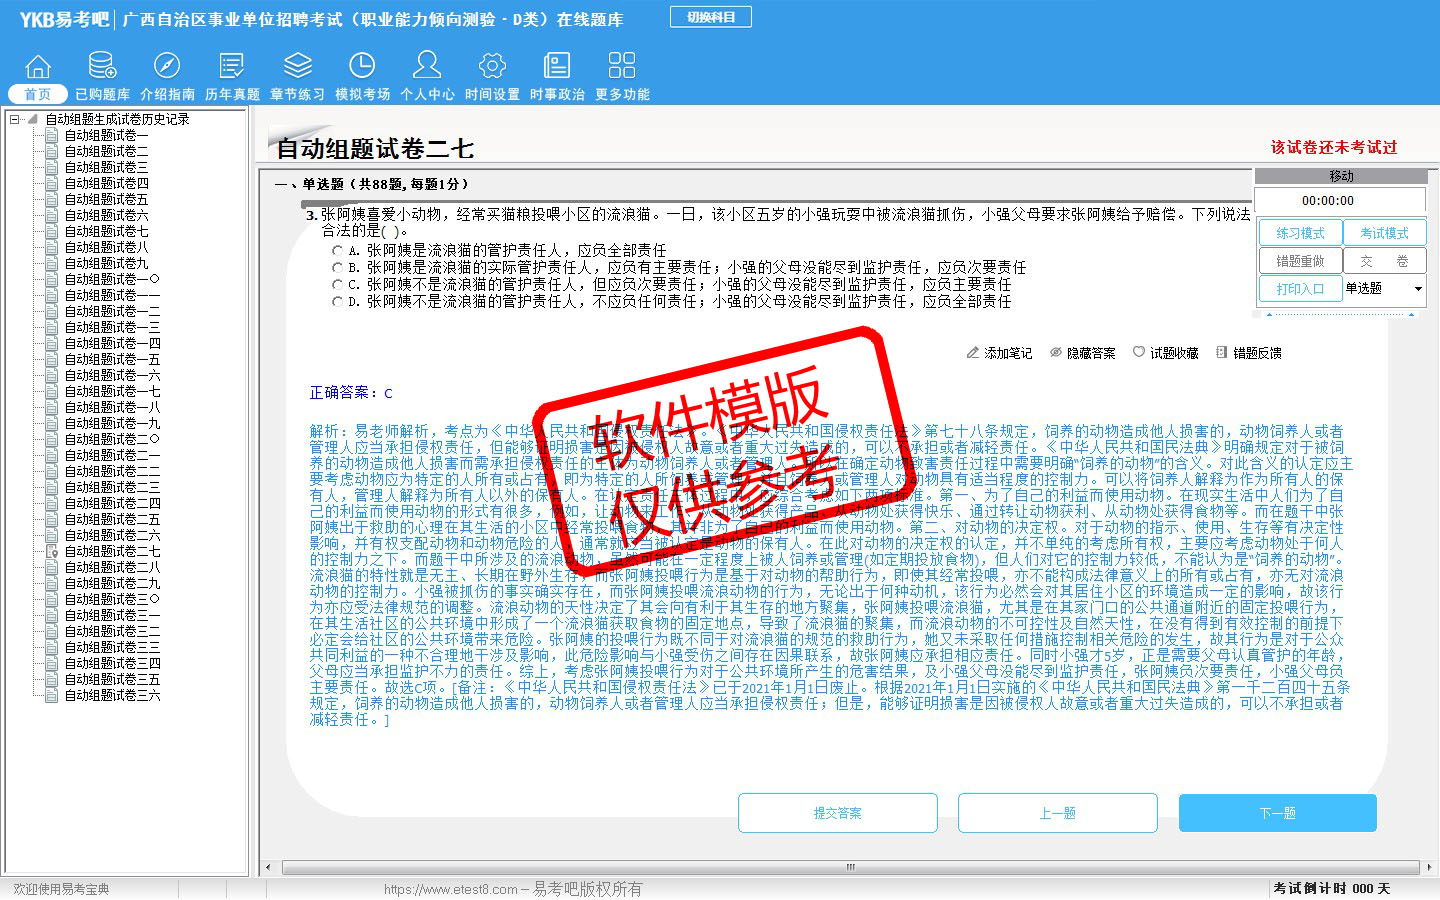The height and width of the screenshot is (900, 1440).
Task: Choose answer option D radio button
Action: [x=338, y=302]
